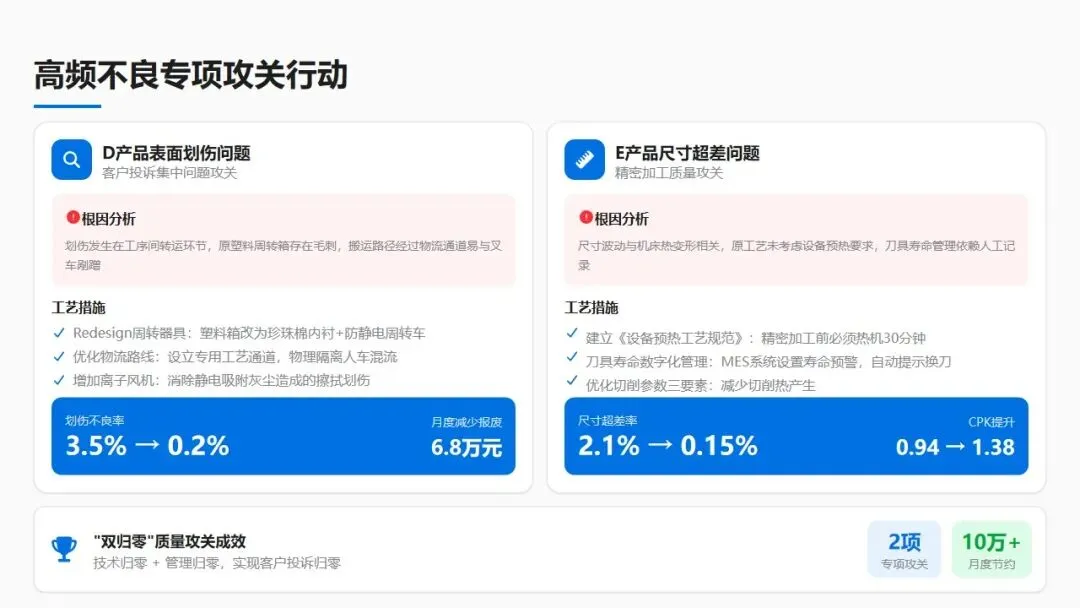Image resolution: width=1080 pixels, height=608 pixels.
Task: Click the 6.8万元 monthly scrap reduction figure
Action: [x=466, y=448]
